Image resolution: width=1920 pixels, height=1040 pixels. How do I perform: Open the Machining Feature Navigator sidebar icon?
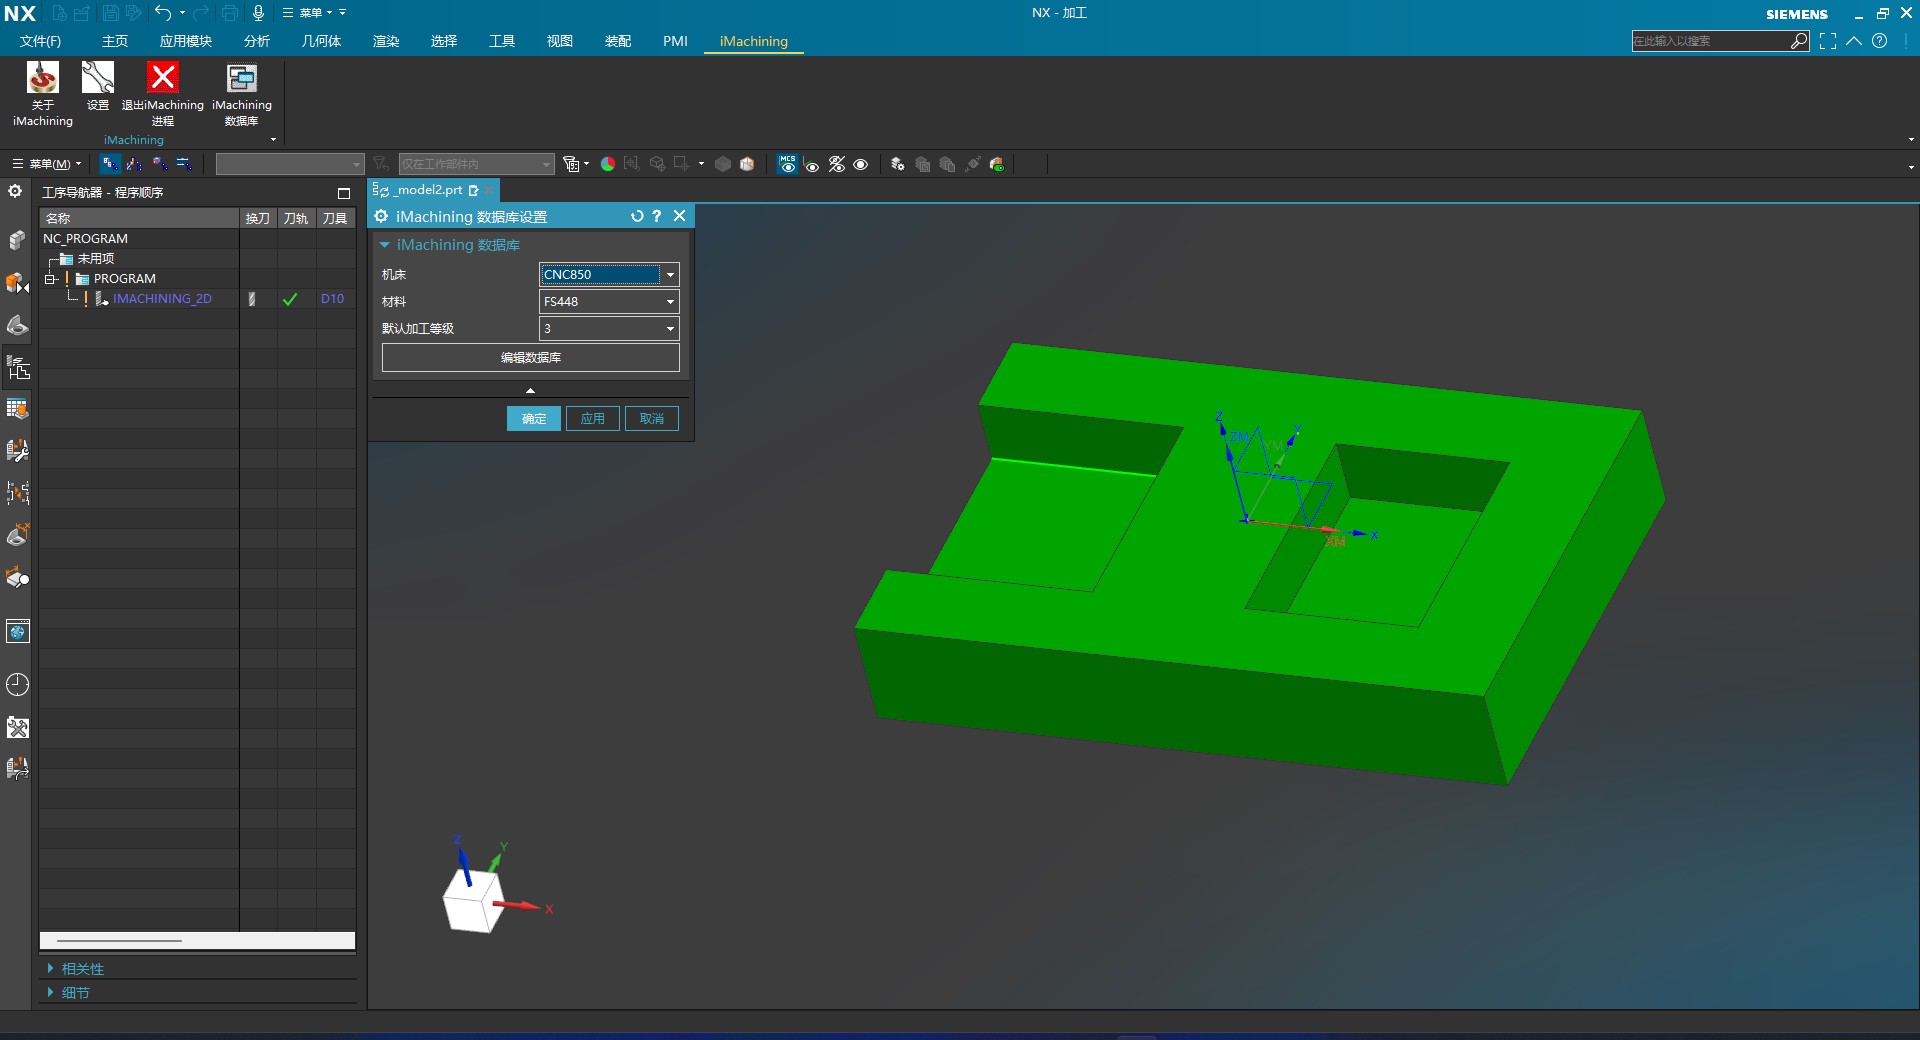(x=17, y=409)
